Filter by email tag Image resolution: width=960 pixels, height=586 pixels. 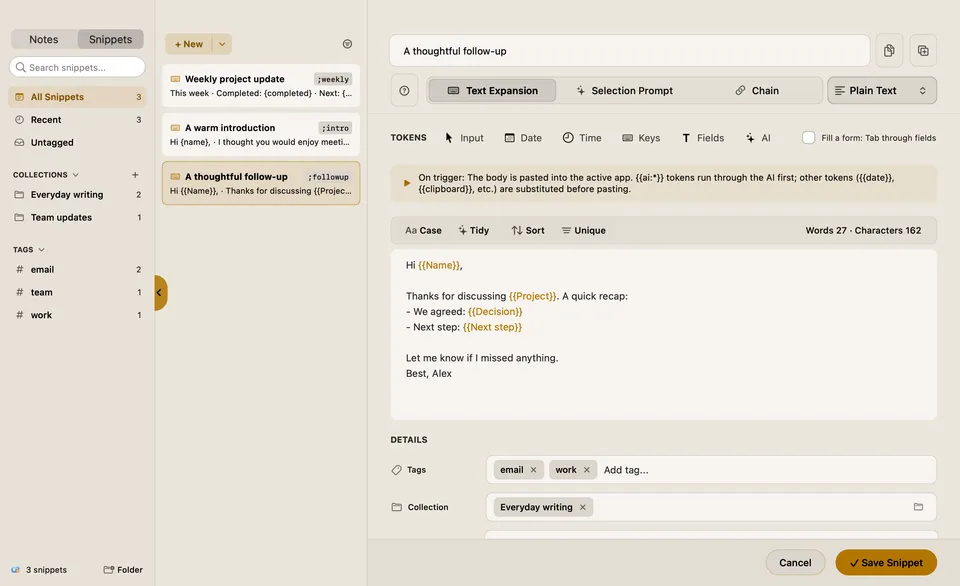pos(77,269)
